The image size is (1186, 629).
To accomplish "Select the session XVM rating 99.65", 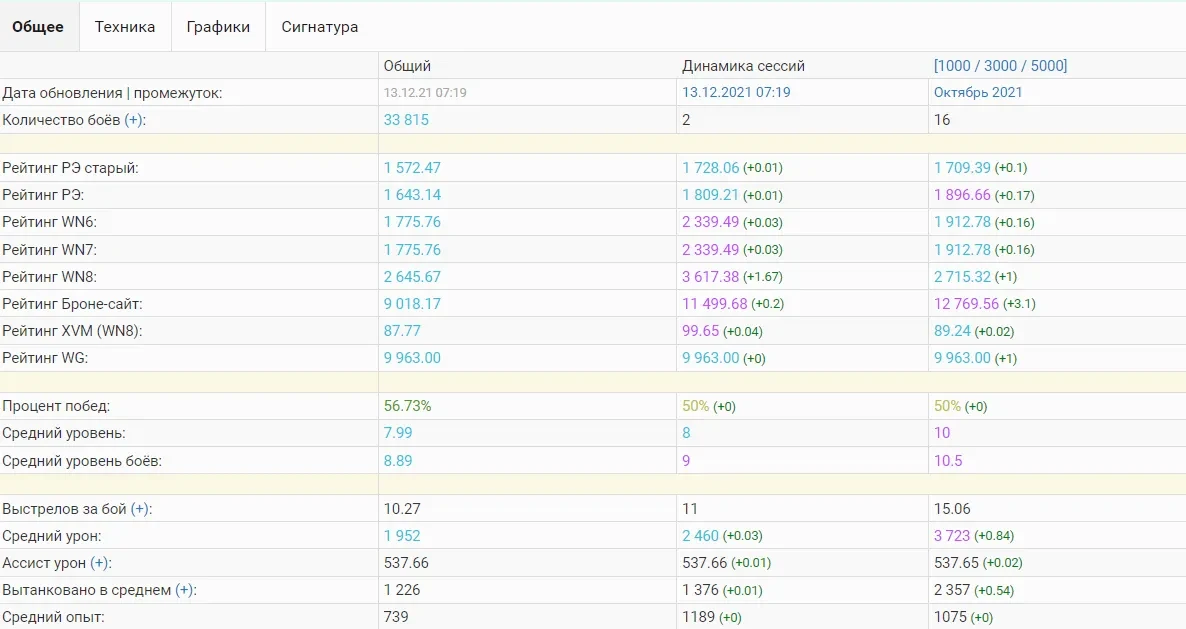I will click(701, 331).
